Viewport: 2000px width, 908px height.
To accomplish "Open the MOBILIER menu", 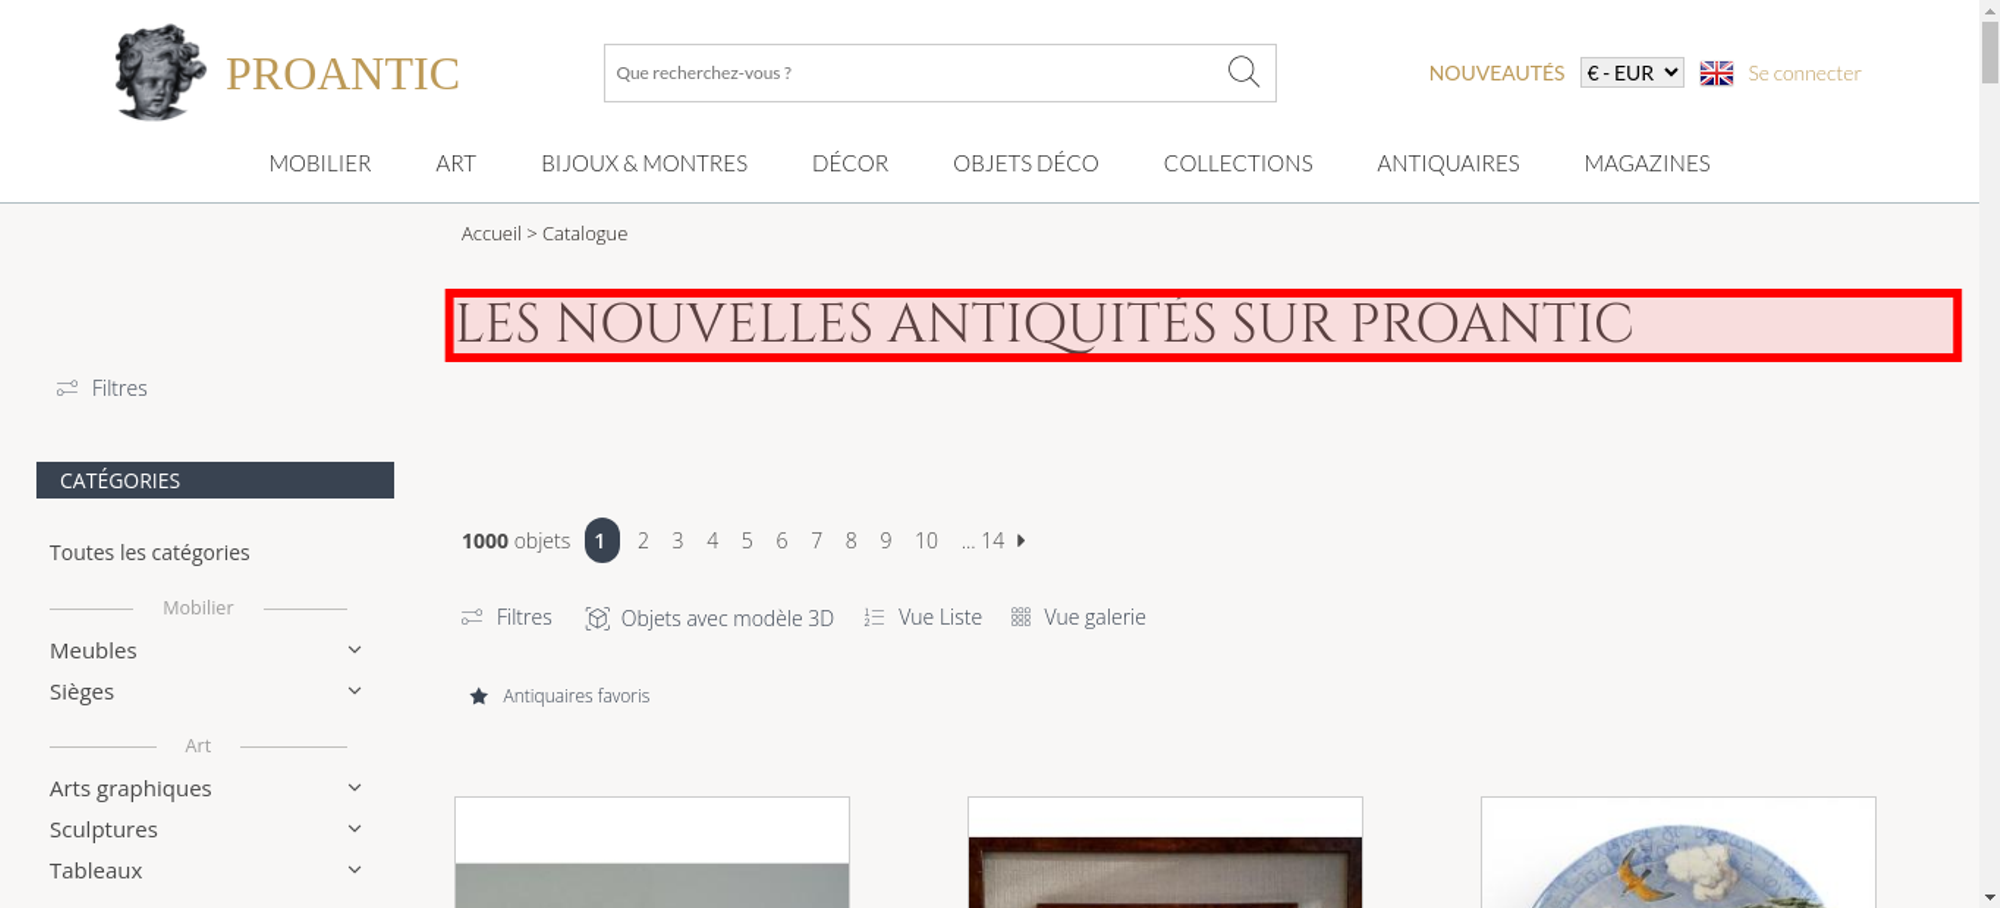I will [x=320, y=163].
